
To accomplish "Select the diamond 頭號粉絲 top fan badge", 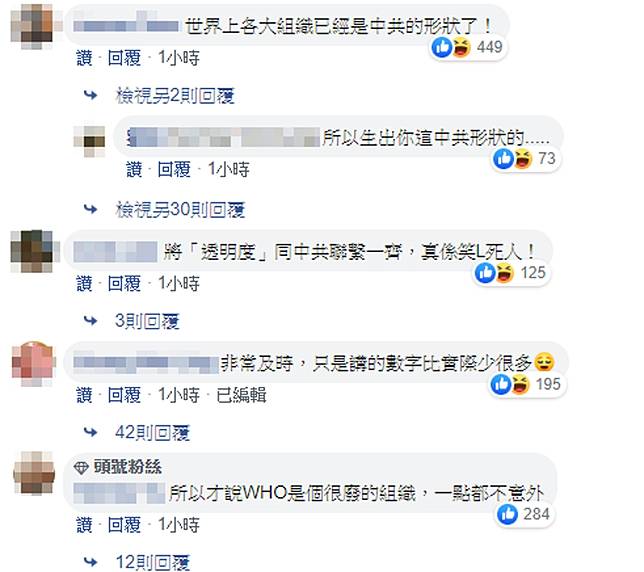I will pos(118,467).
